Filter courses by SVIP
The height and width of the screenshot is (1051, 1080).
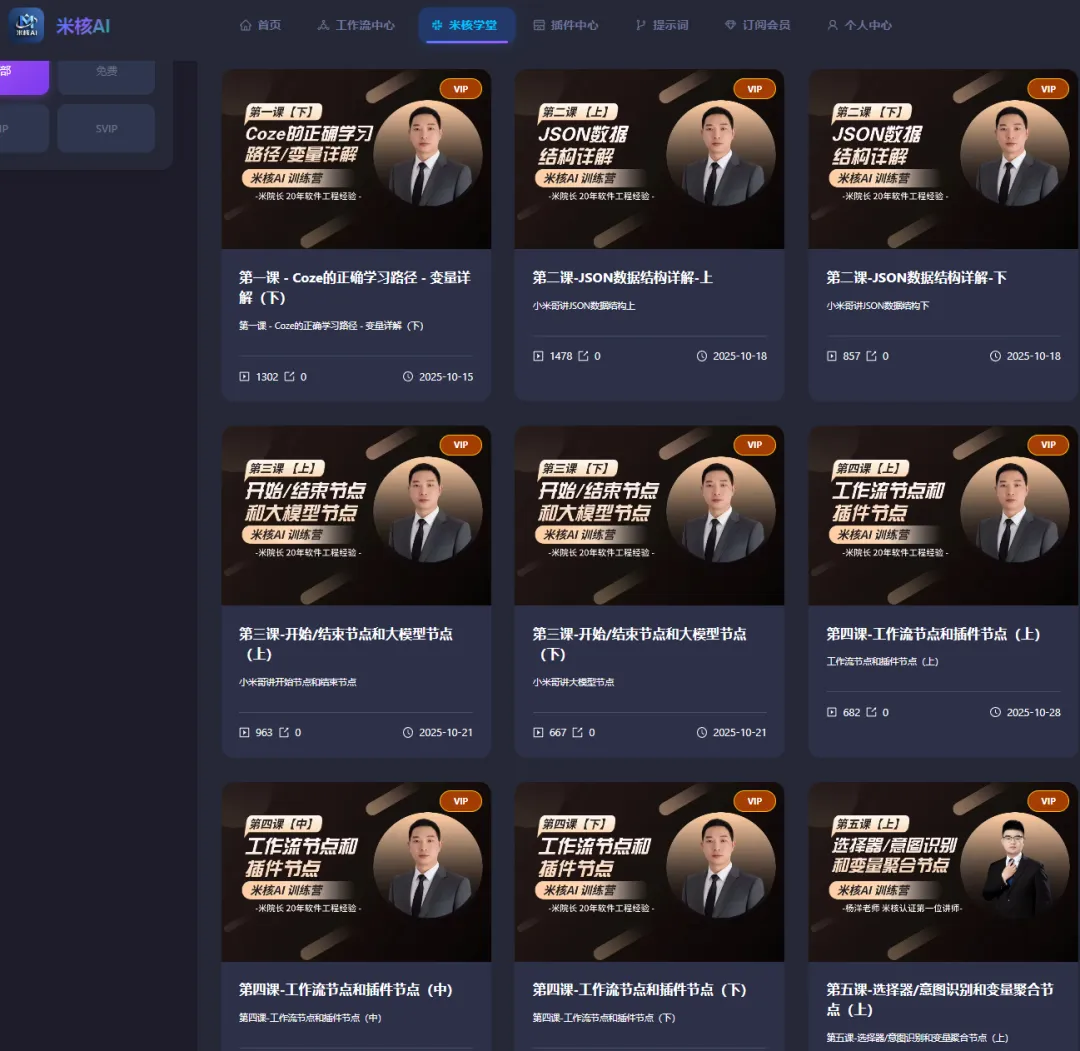106,129
